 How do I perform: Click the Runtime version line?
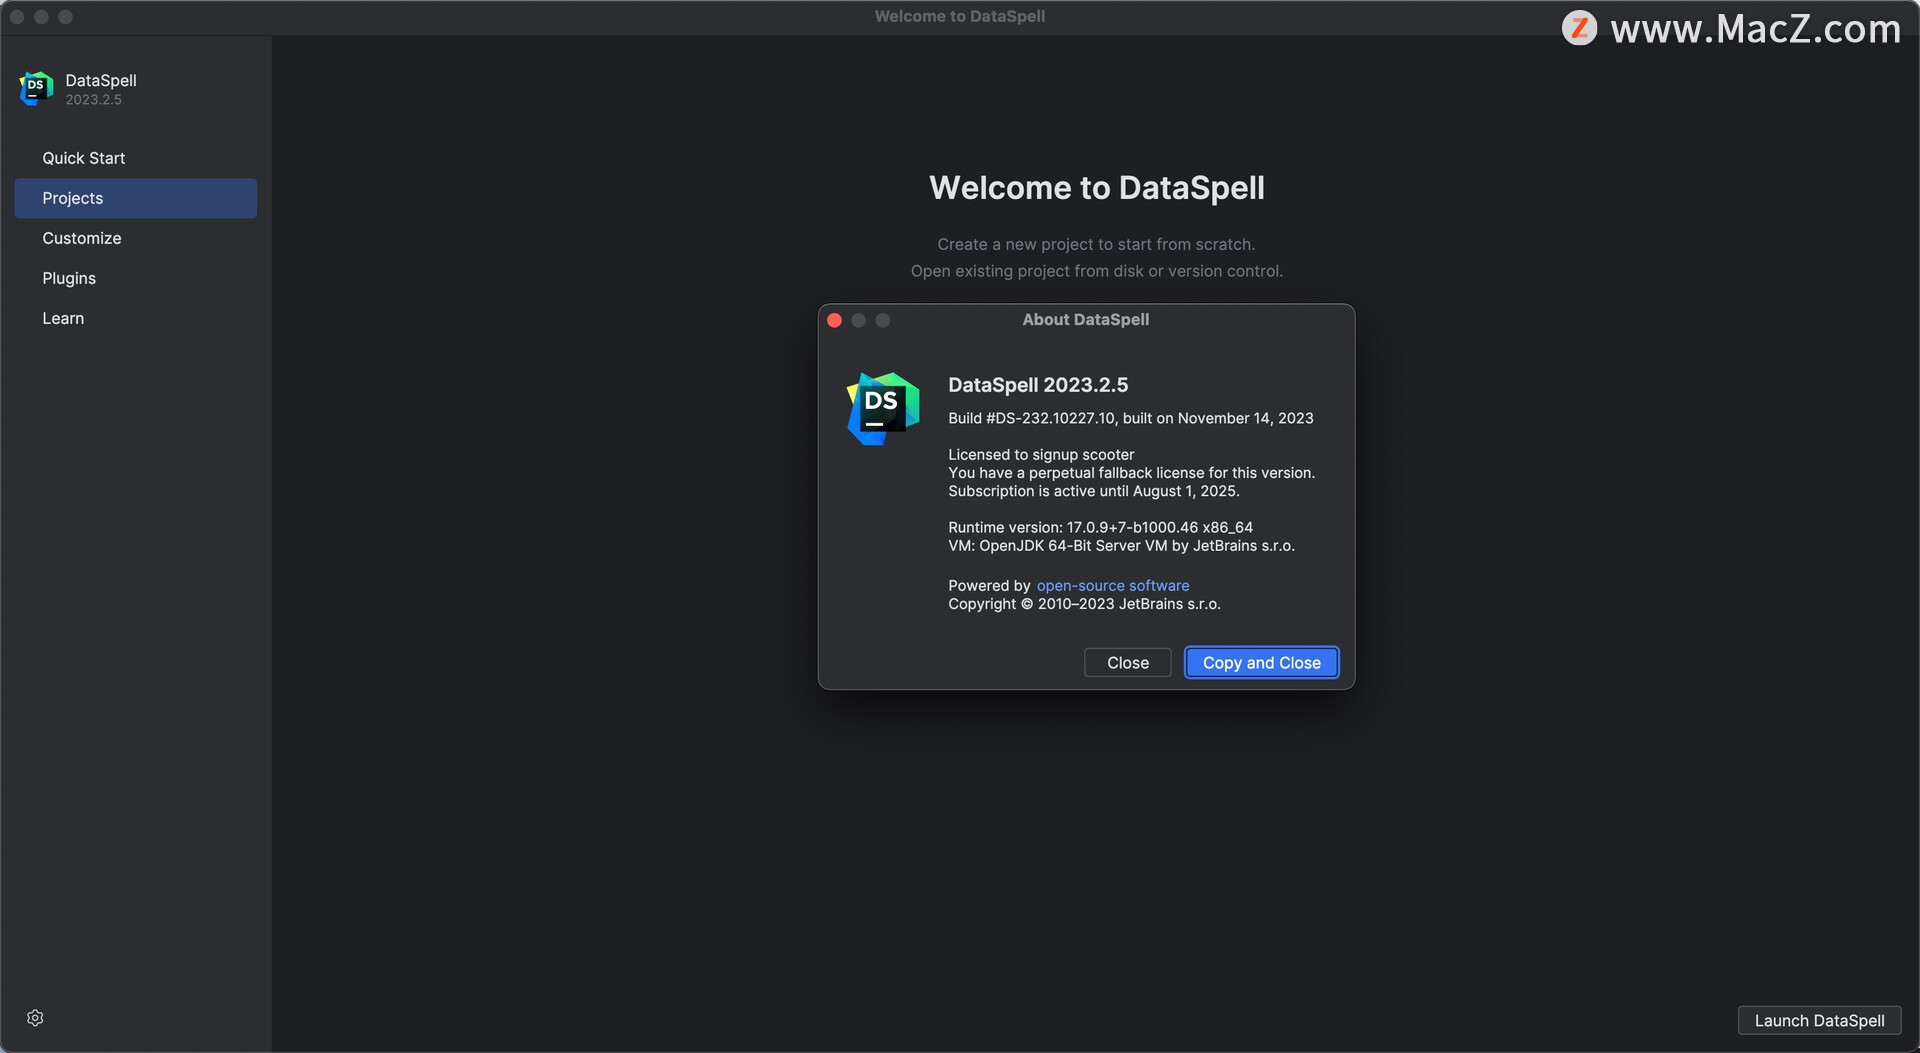click(1100, 527)
